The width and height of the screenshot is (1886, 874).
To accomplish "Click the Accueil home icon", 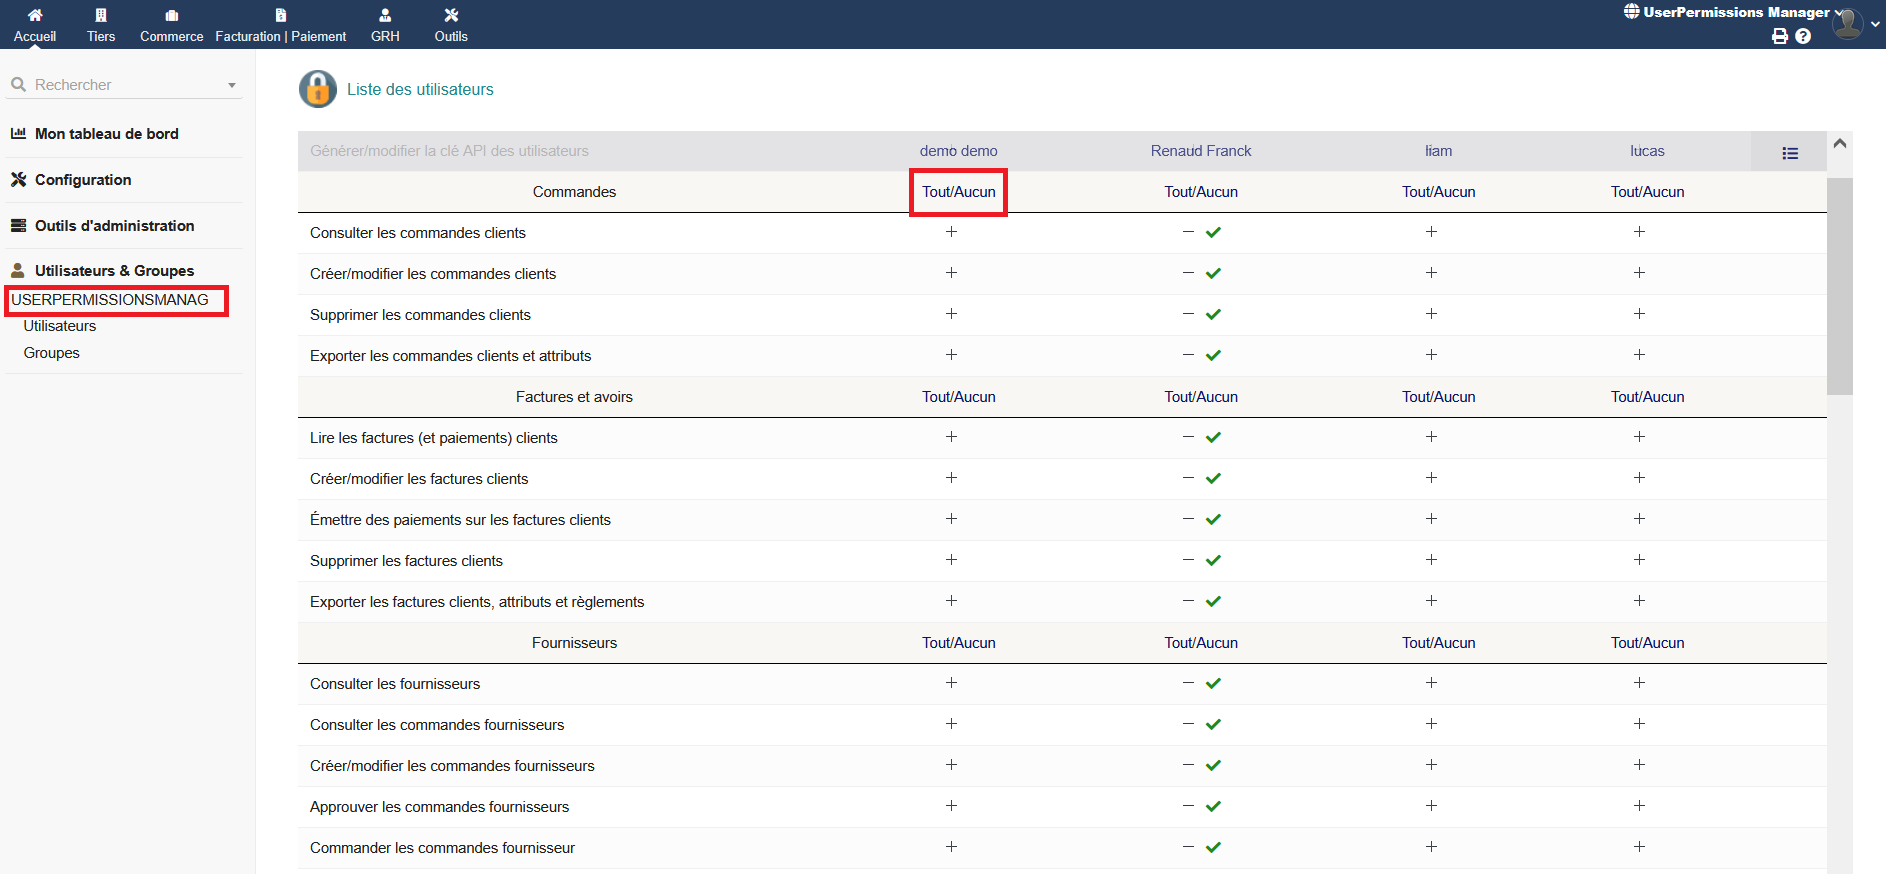I will click(x=35, y=15).
